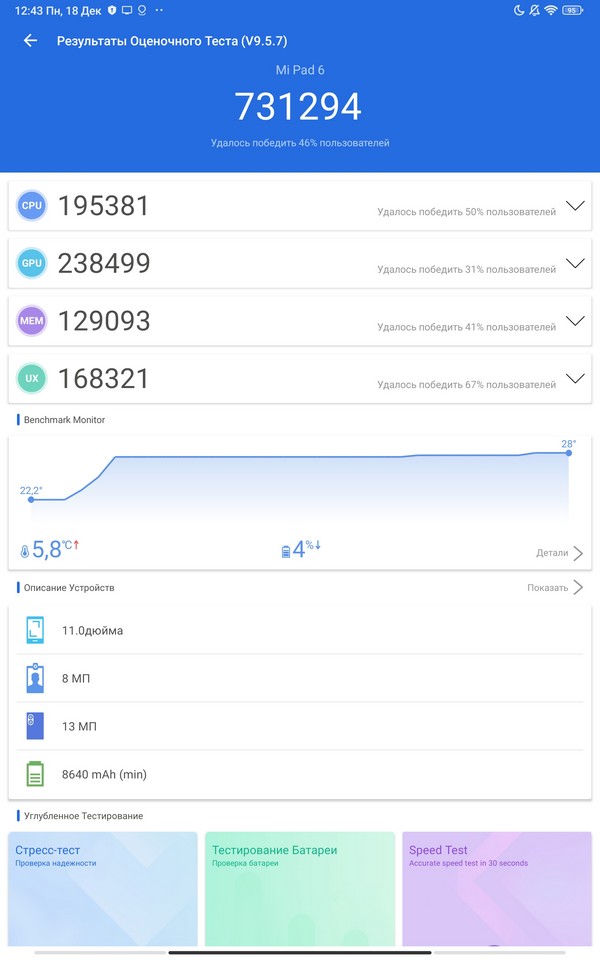The height and width of the screenshot is (960, 600).
Task: Click the 28° endpoint on temperature graph
Action: (x=568, y=453)
